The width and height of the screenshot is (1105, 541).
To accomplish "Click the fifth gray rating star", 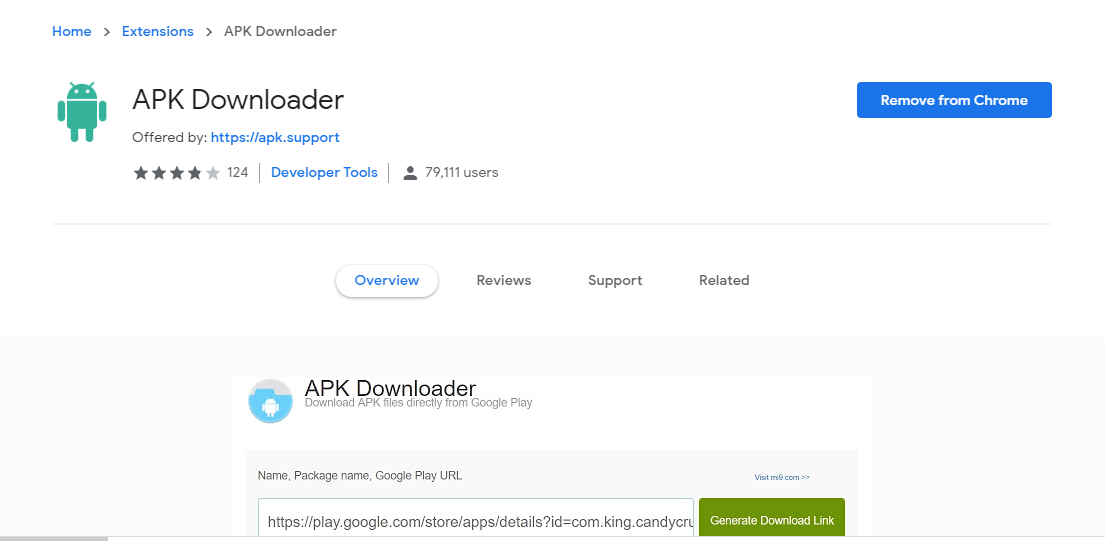I will (212, 173).
